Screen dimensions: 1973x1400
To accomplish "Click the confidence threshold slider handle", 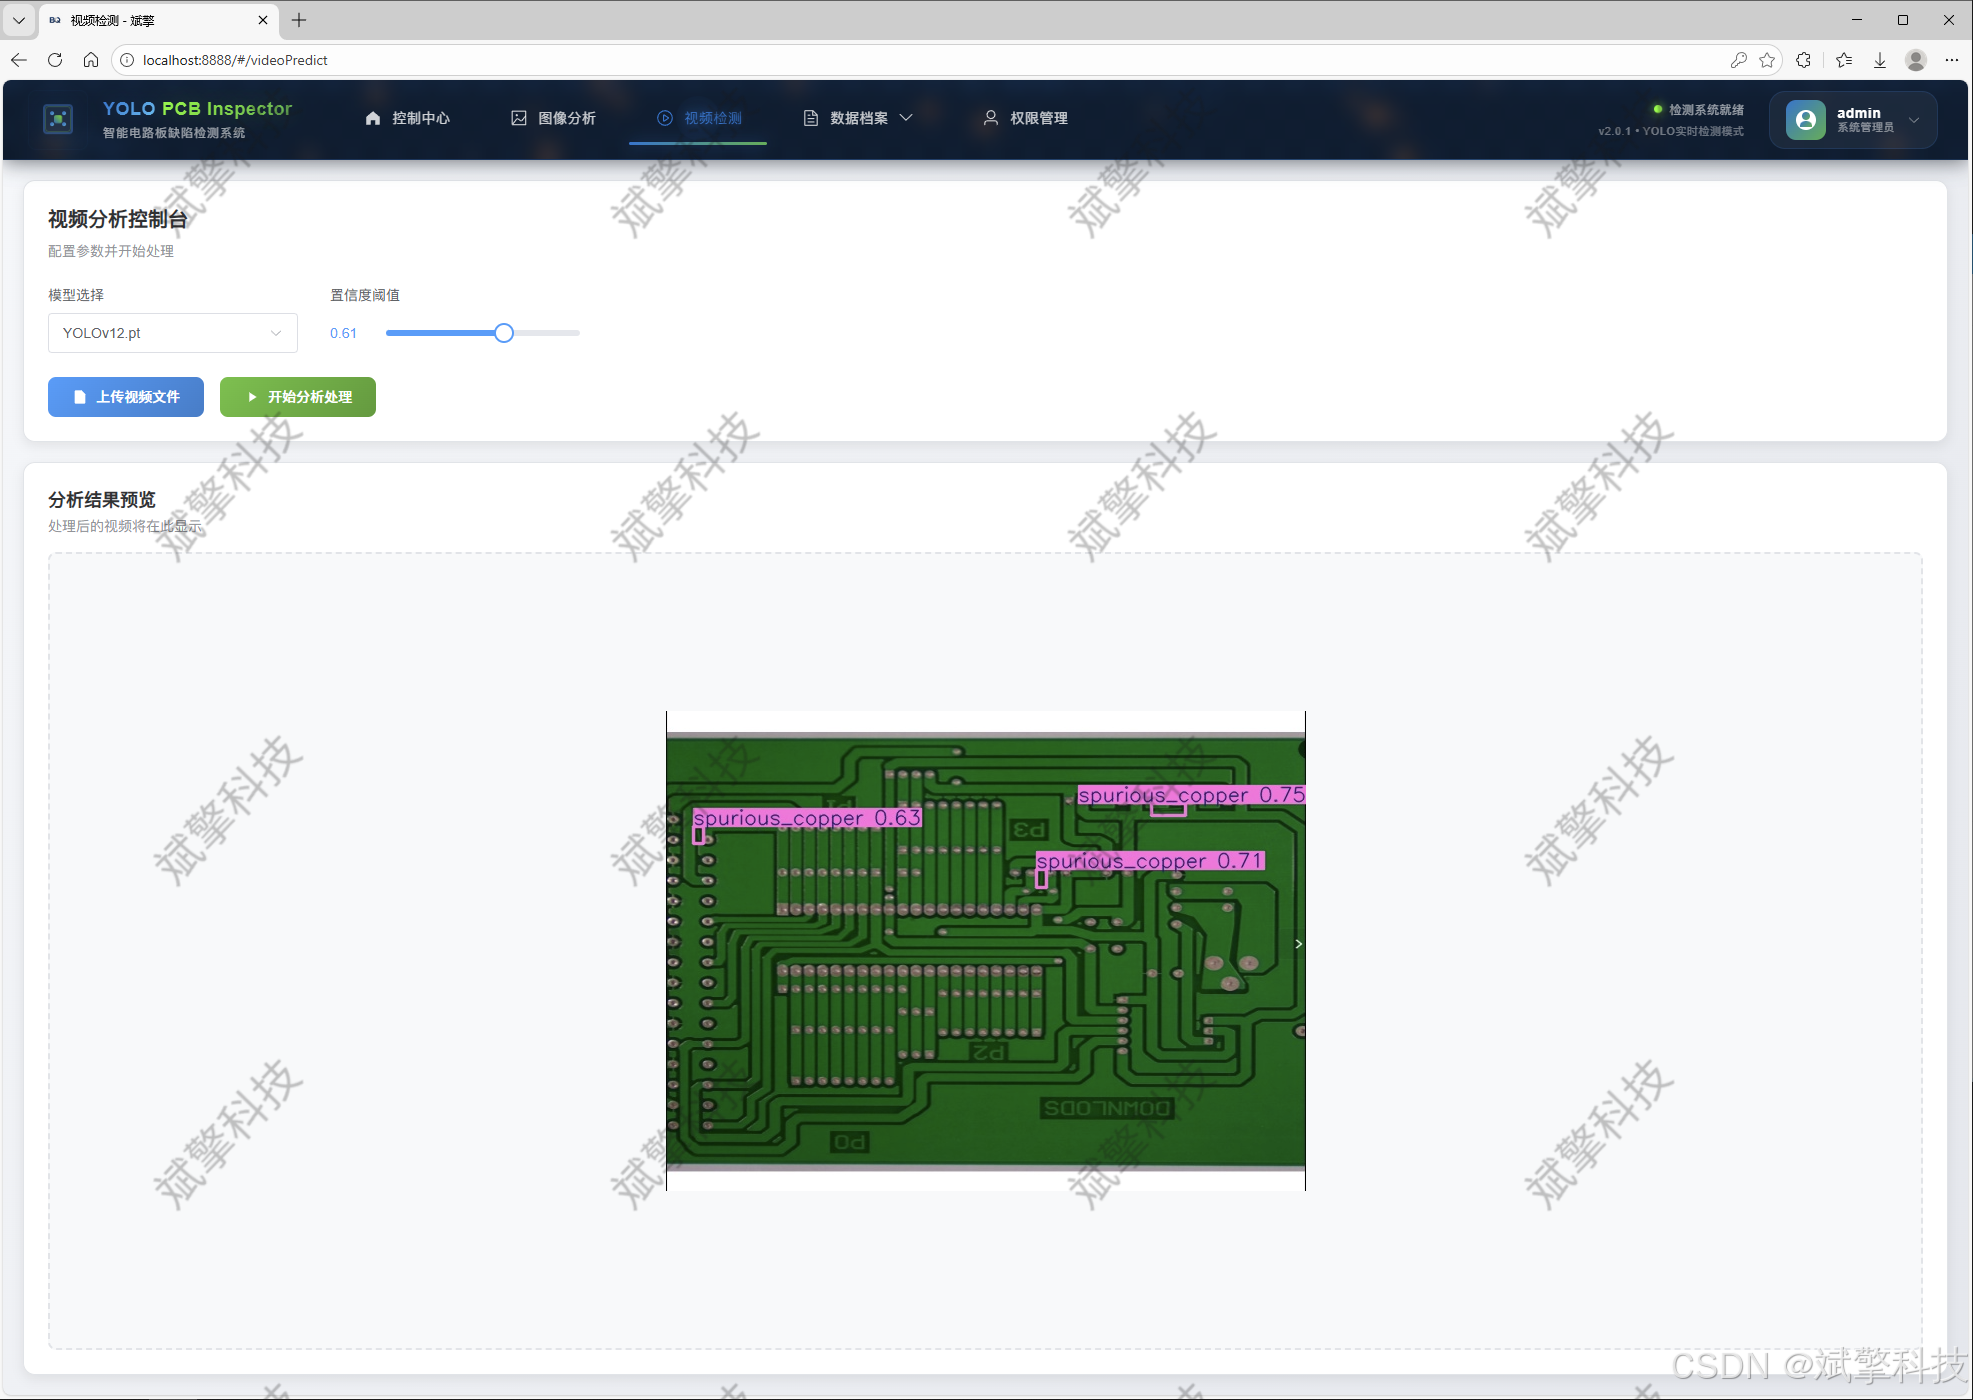I will click(504, 333).
